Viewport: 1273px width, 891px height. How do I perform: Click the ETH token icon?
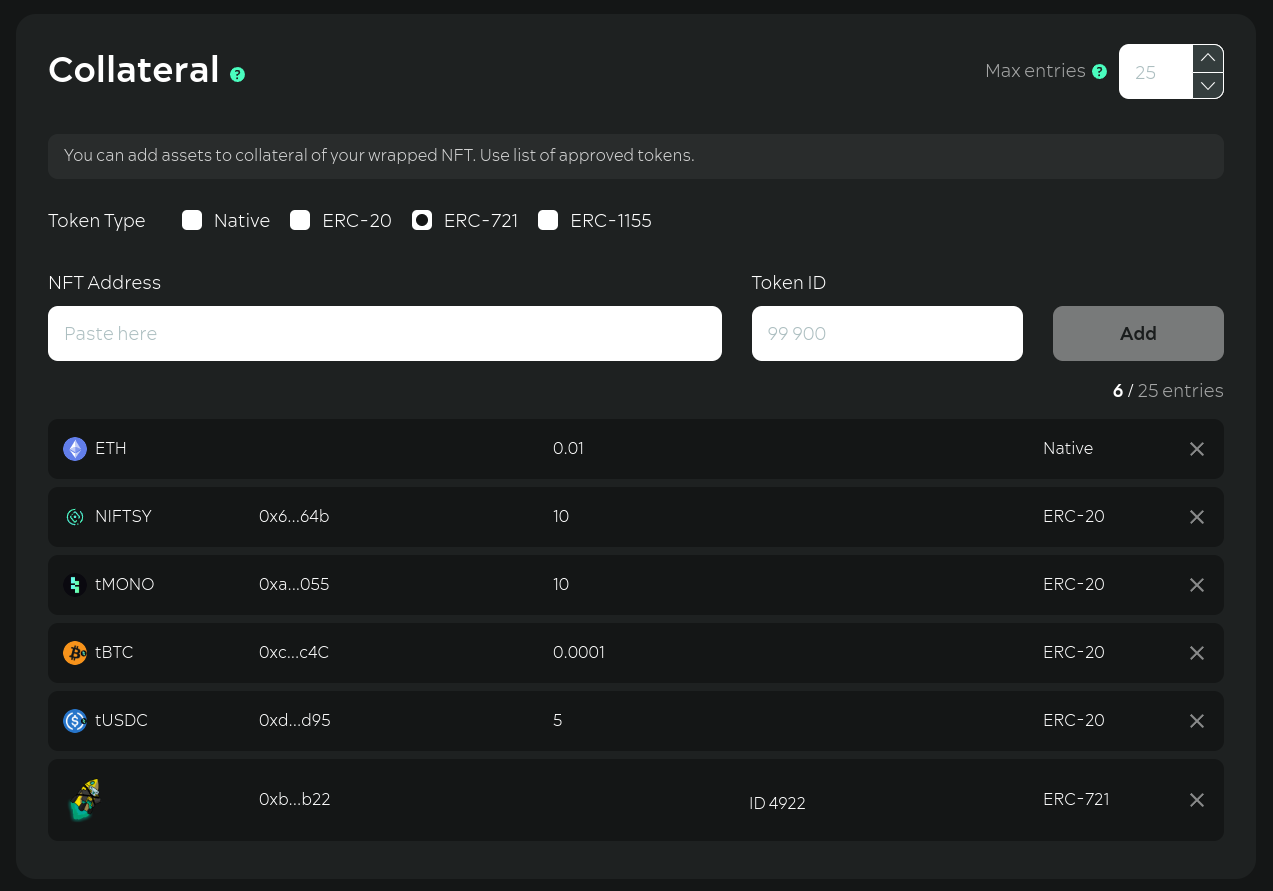[x=75, y=449]
